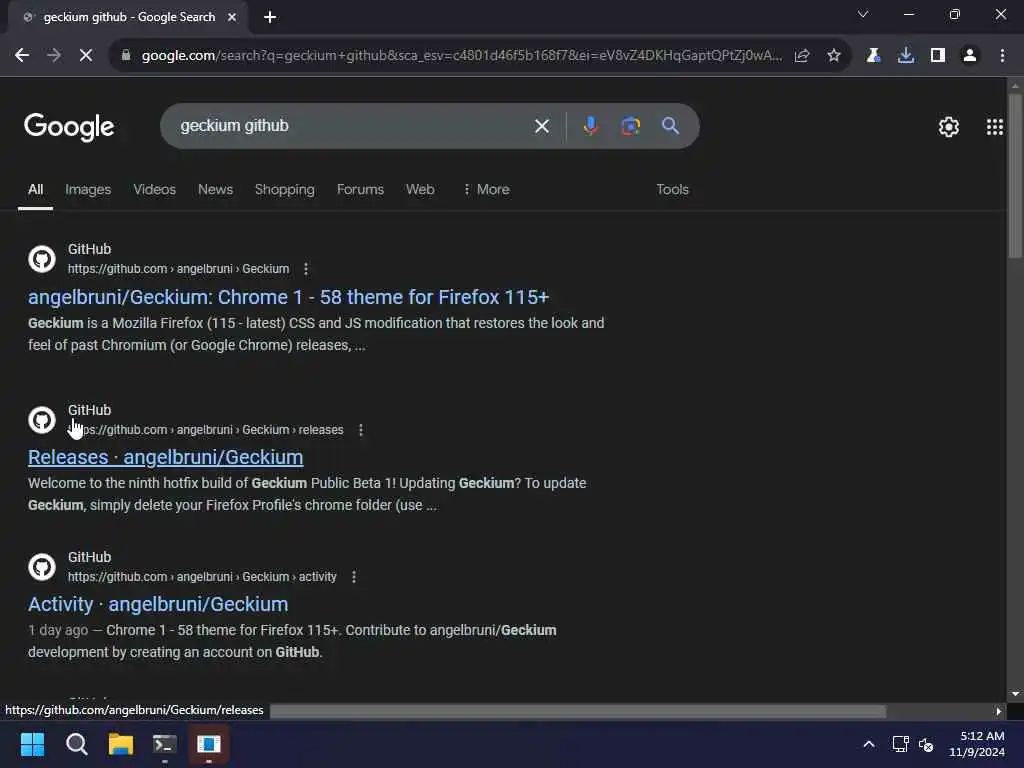Open the Chrome profile icon

(970, 56)
